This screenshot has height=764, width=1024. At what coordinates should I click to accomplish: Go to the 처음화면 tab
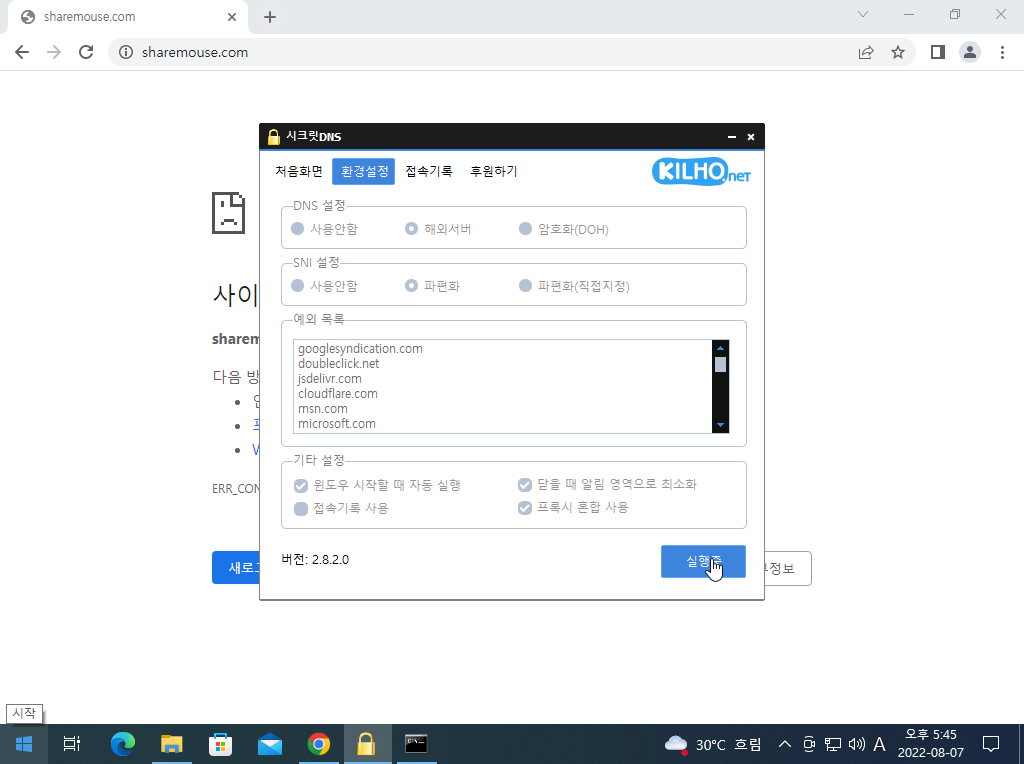(299, 171)
